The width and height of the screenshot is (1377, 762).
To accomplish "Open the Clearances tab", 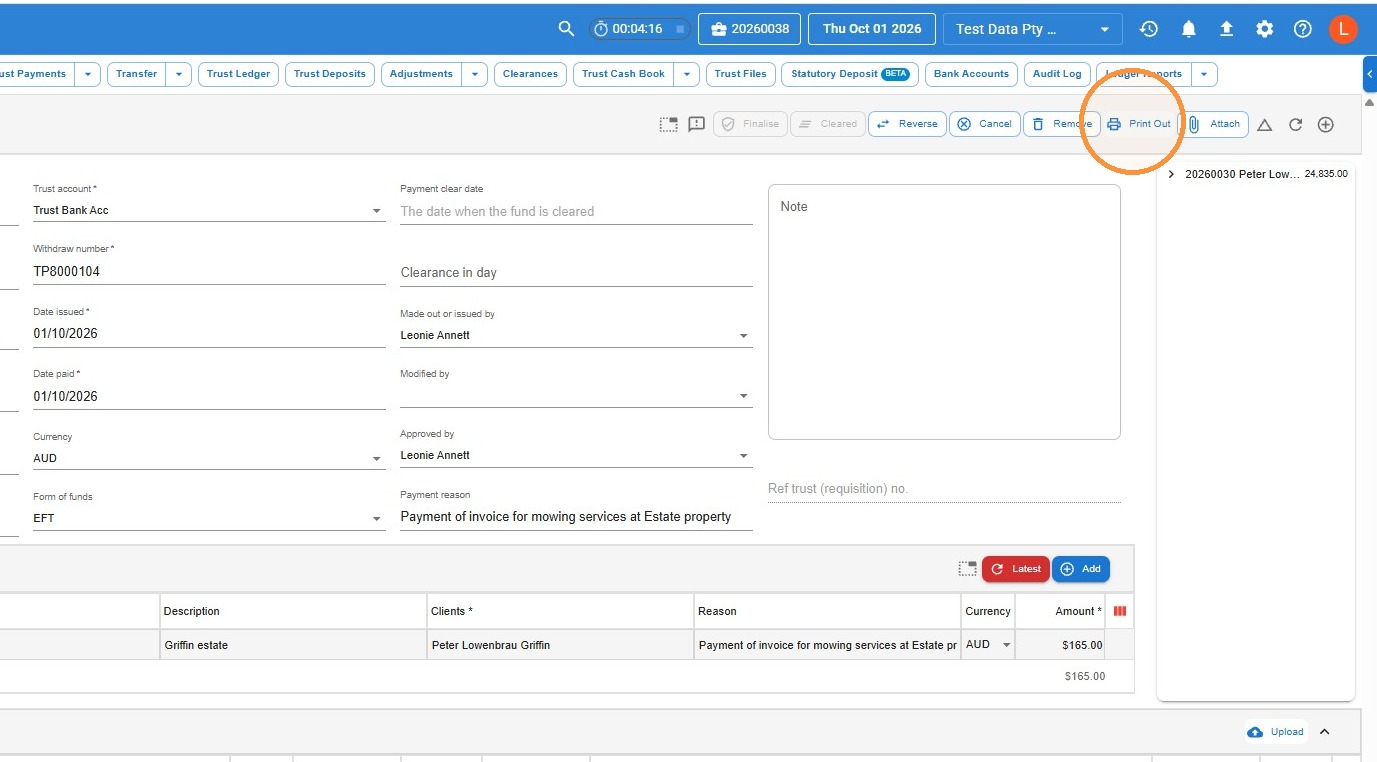I will click(530, 74).
